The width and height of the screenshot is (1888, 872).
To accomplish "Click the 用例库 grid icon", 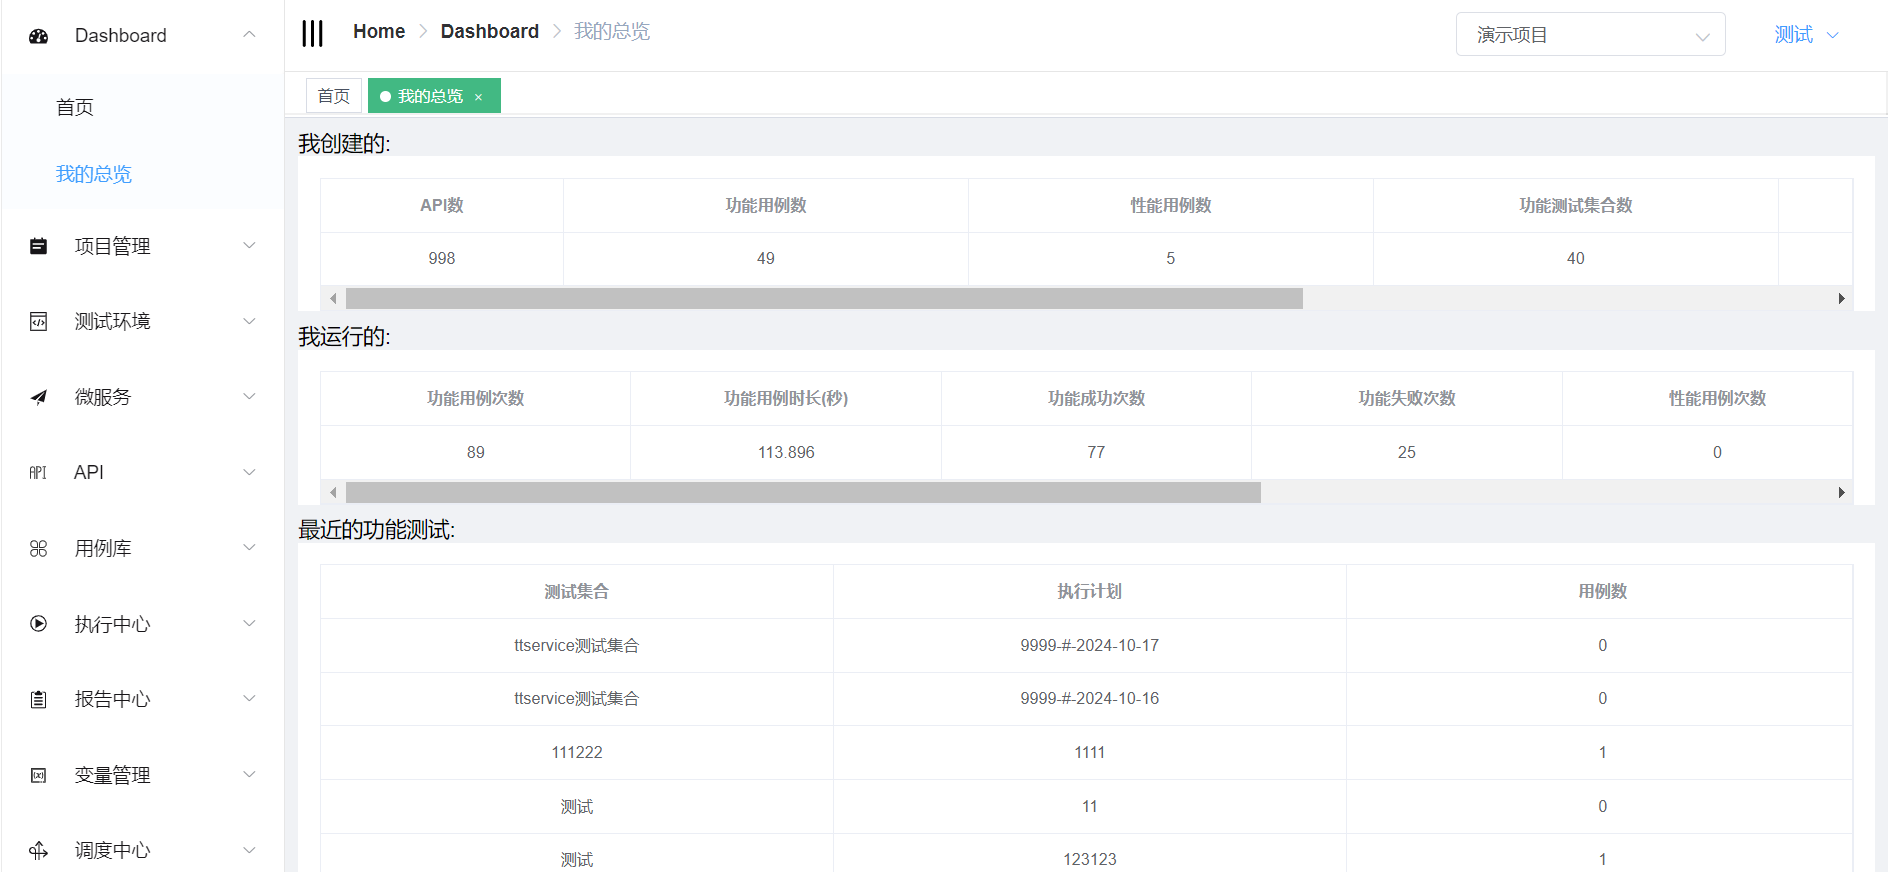I will pos(39,549).
